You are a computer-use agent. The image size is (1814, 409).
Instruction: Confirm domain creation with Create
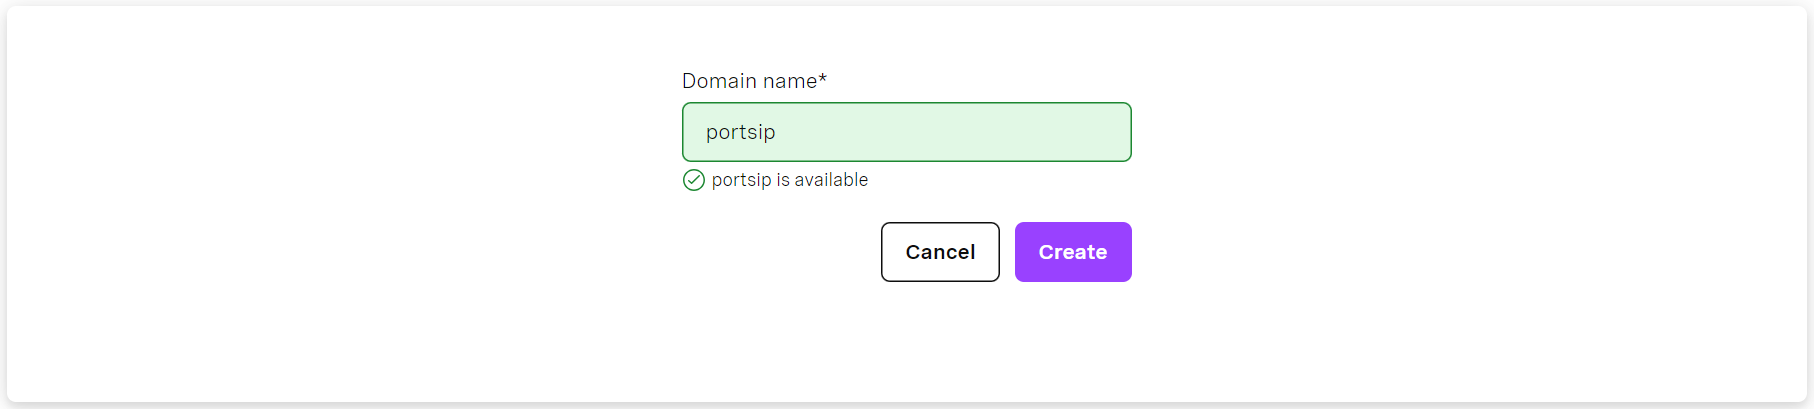coord(1072,252)
